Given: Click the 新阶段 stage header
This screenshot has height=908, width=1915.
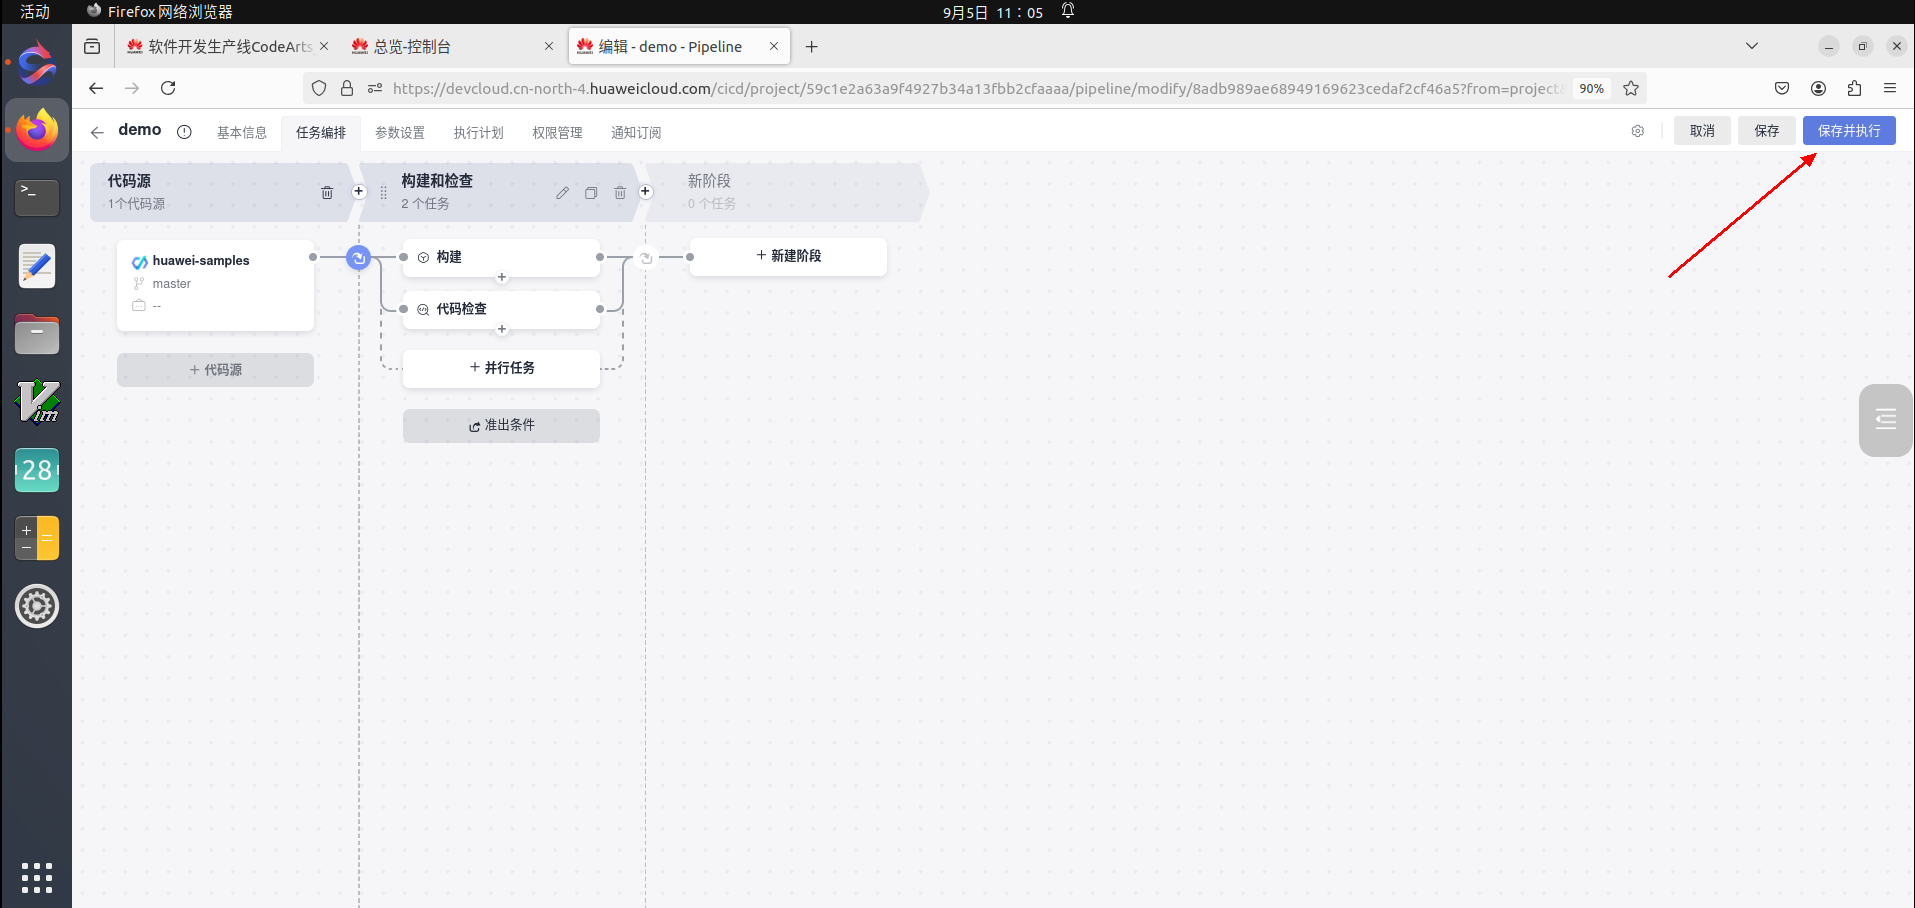Looking at the screenshot, I should coord(787,192).
